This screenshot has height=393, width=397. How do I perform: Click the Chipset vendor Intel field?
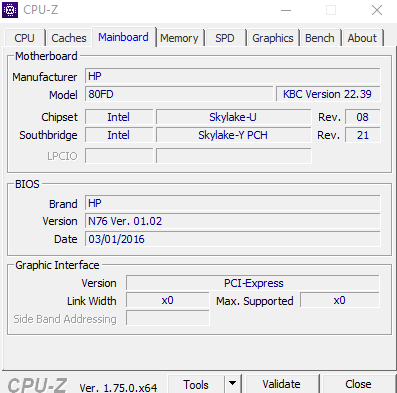[x=119, y=117]
